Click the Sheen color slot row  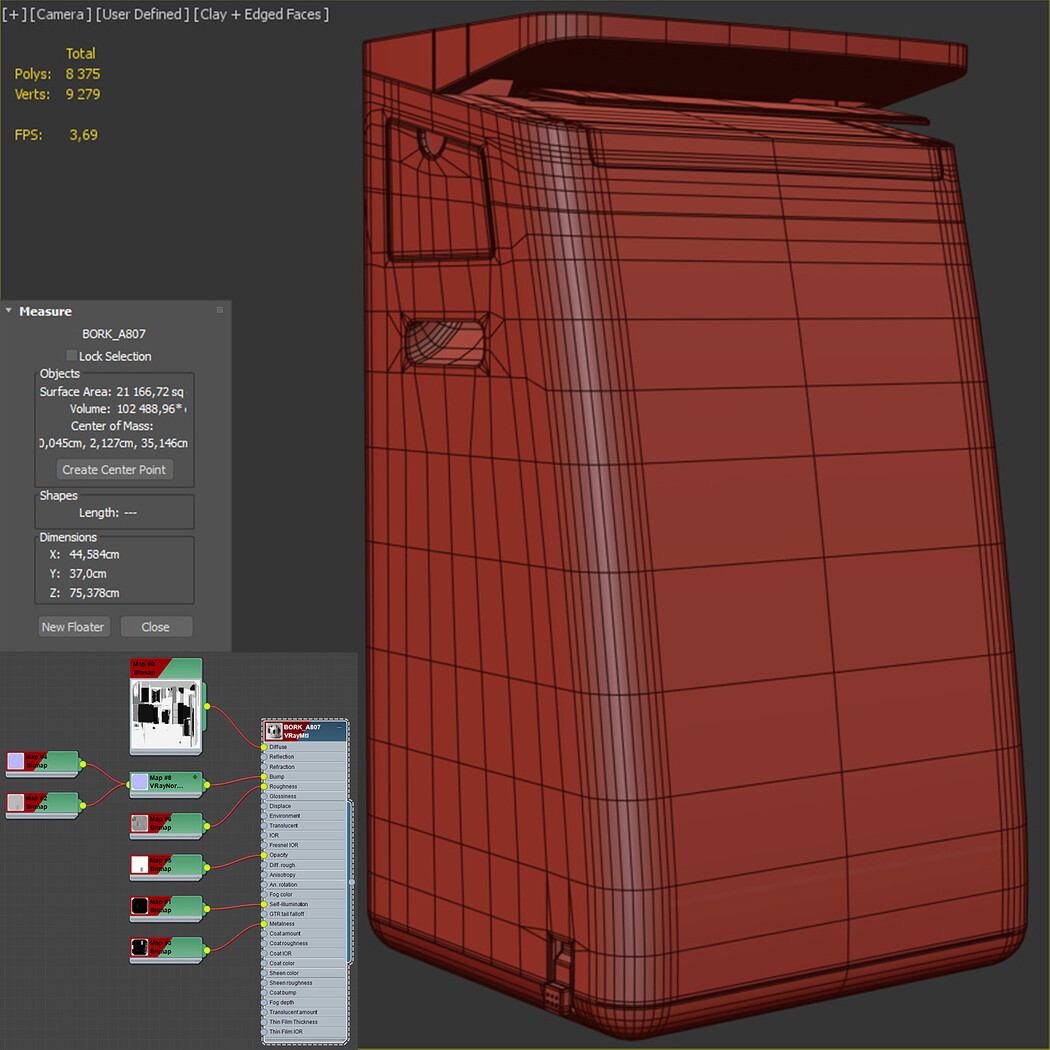coord(305,973)
